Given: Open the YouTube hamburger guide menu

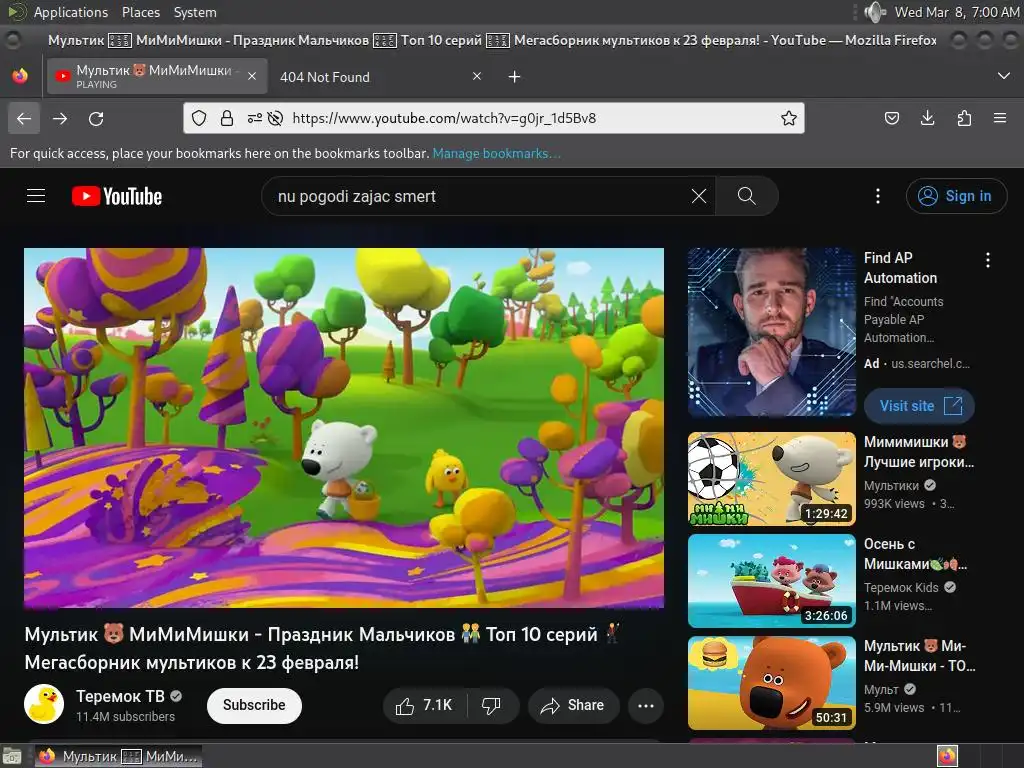Looking at the screenshot, I should [x=36, y=196].
